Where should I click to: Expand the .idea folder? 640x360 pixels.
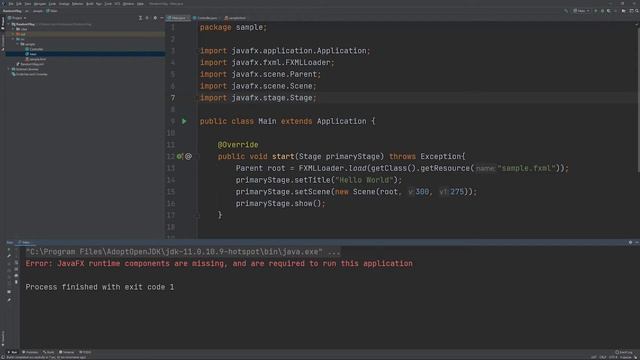point(13,29)
